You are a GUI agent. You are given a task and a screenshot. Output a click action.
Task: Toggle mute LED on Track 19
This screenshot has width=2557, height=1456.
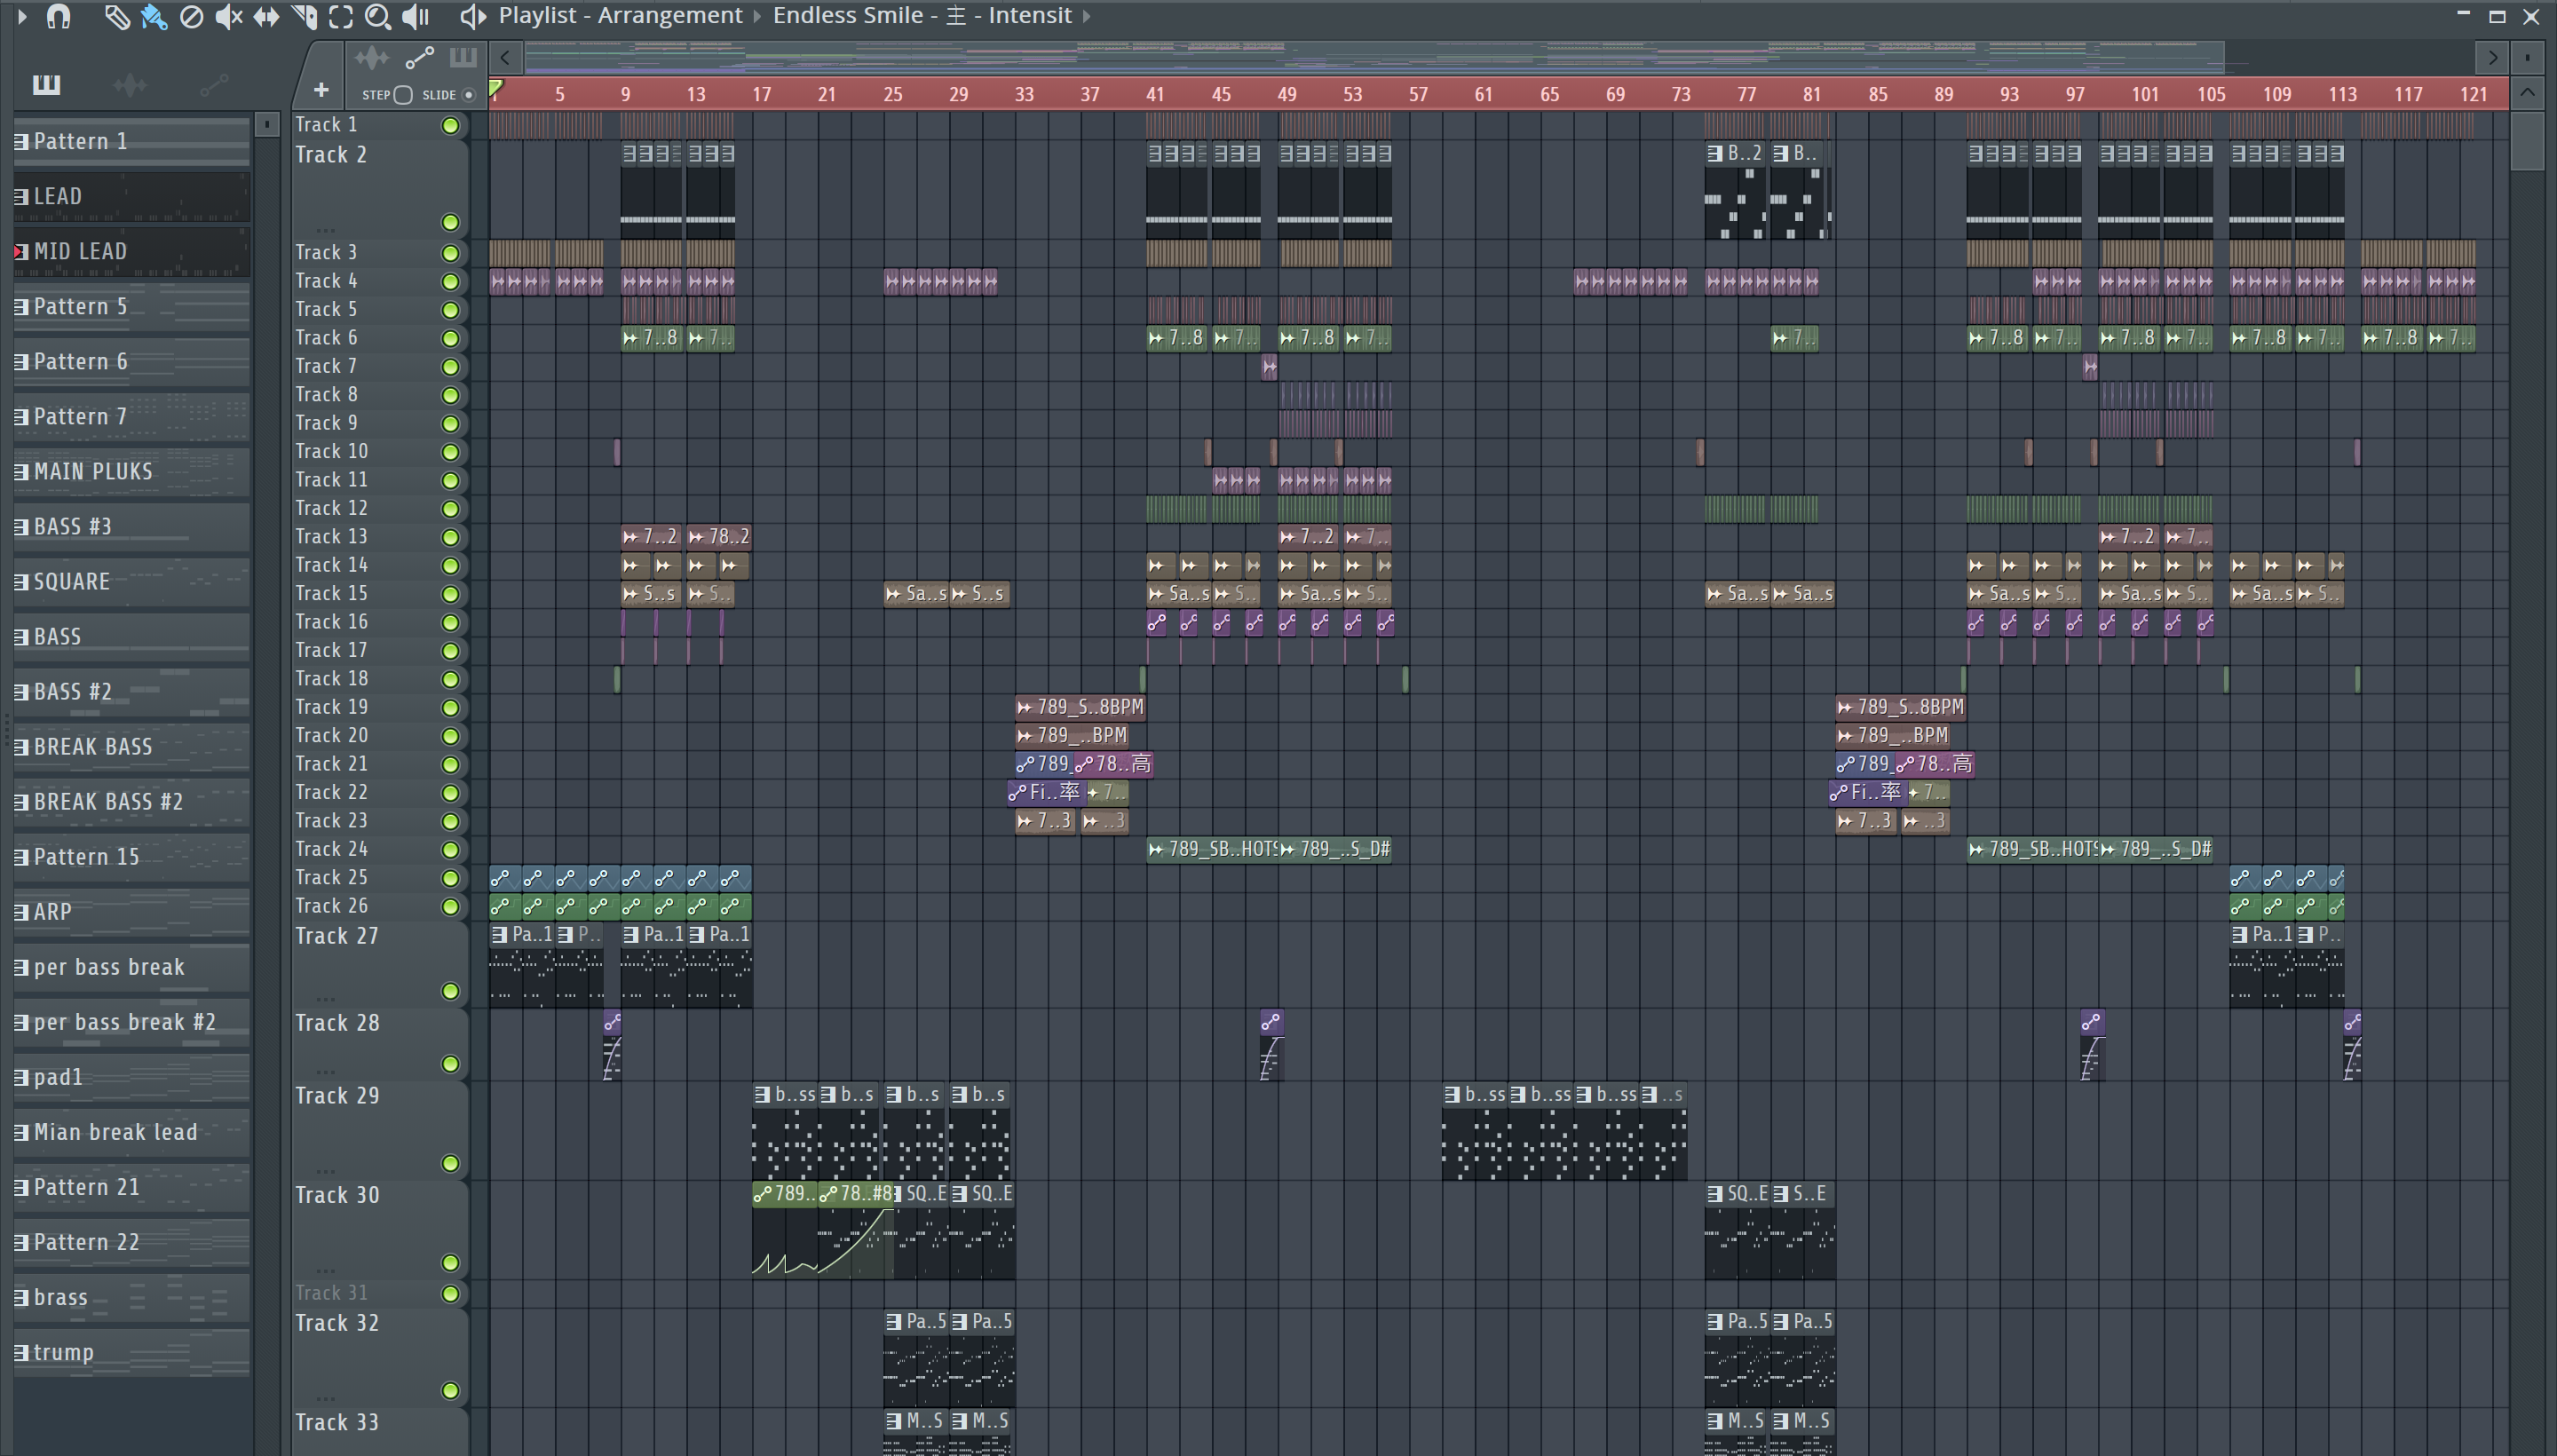point(450,708)
